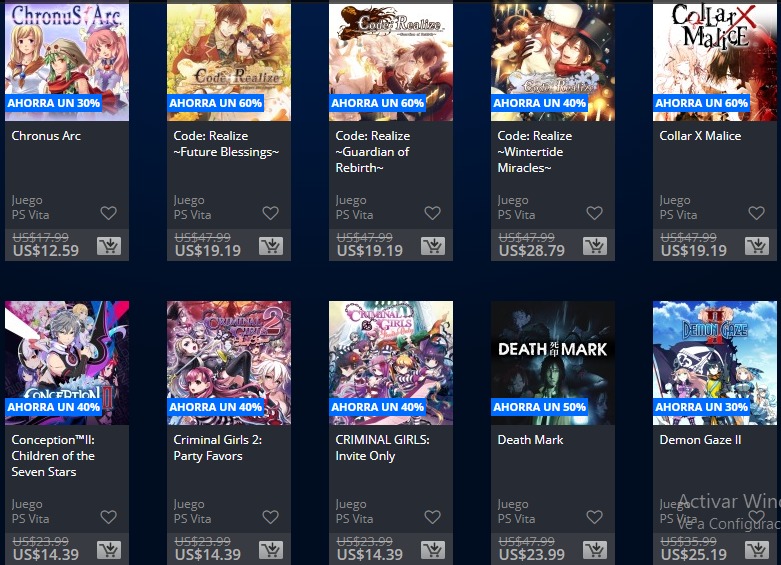
Task: Open the Chronus Arc cover art
Action: point(67,60)
